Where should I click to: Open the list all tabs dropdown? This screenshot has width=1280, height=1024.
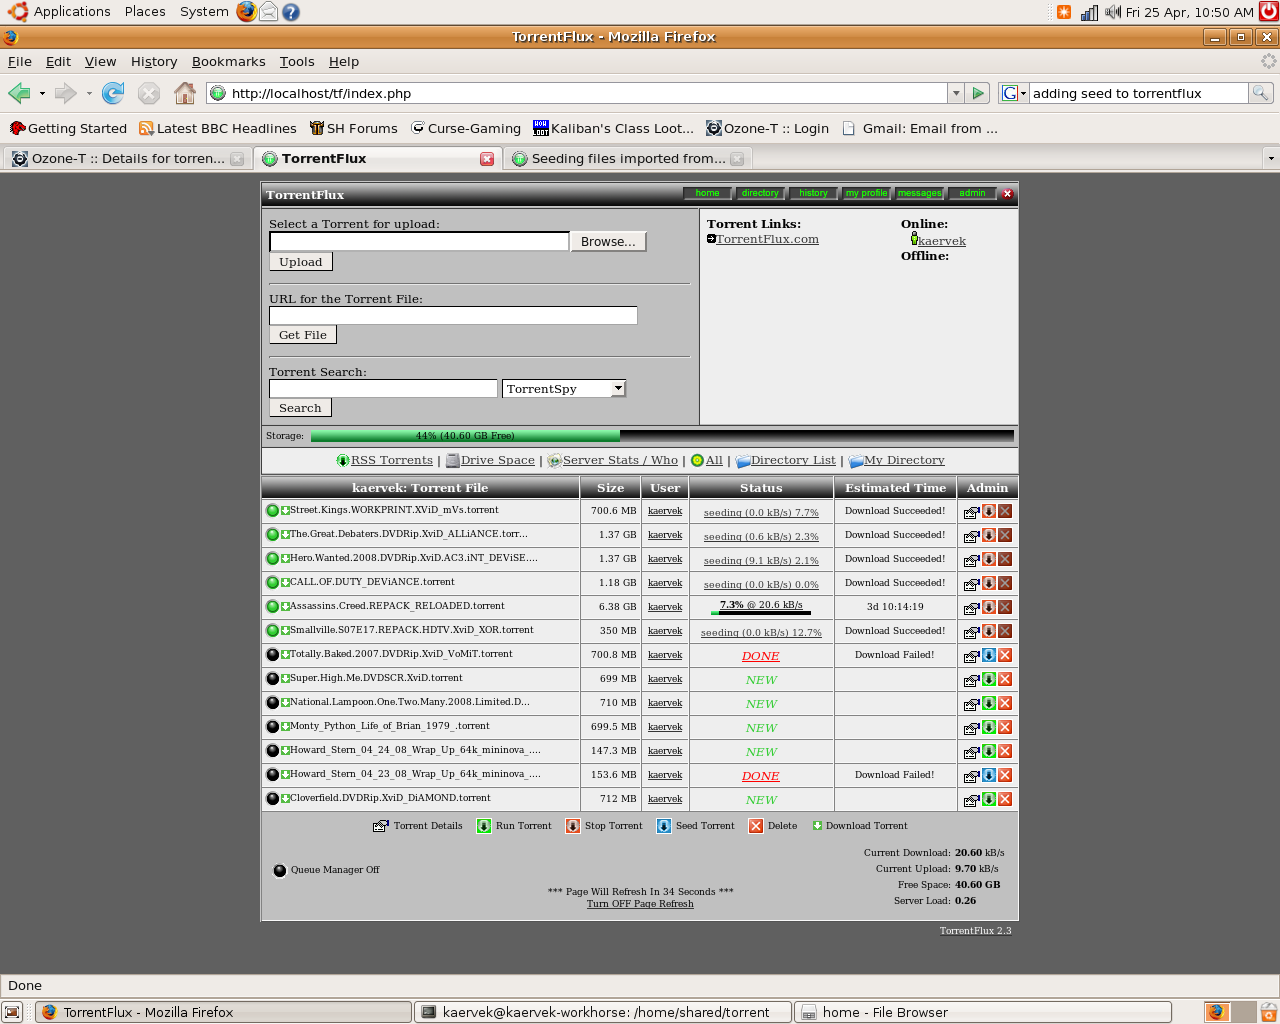click(x=1271, y=158)
